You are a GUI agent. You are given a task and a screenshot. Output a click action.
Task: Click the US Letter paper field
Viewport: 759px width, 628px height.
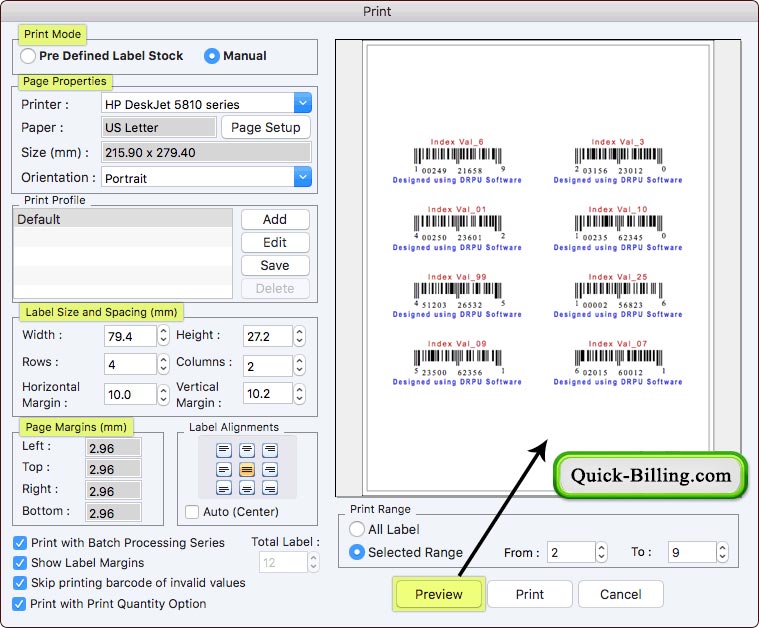pos(159,127)
